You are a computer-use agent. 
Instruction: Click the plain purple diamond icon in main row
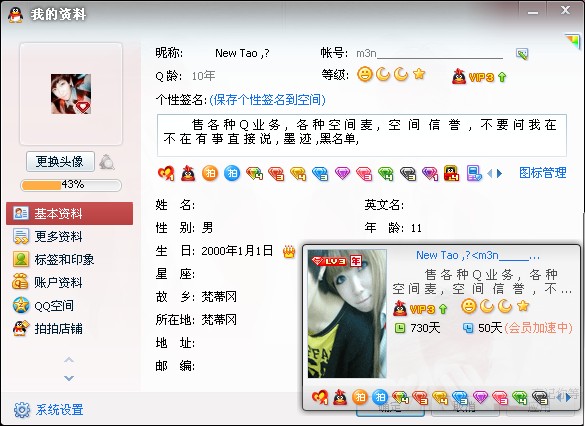coord(342,173)
